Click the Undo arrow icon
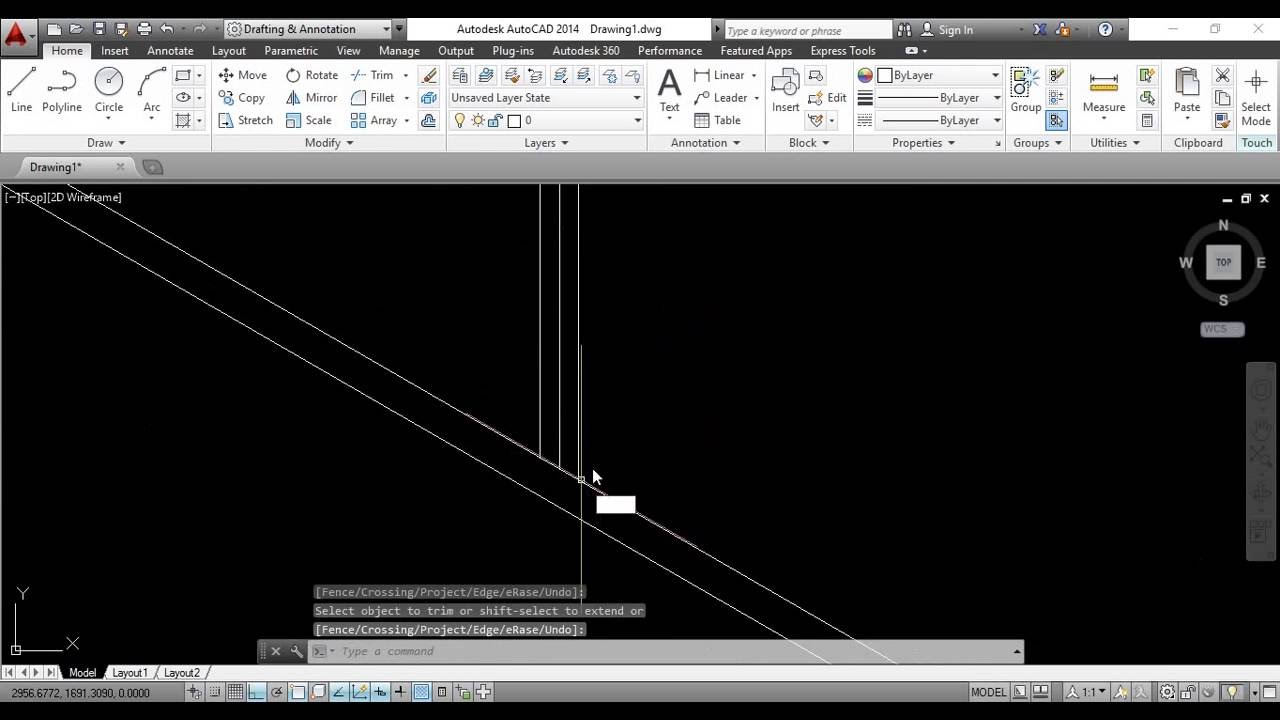Image resolution: width=1280 pixels, height=720 pixels. (x=167, y=29)
